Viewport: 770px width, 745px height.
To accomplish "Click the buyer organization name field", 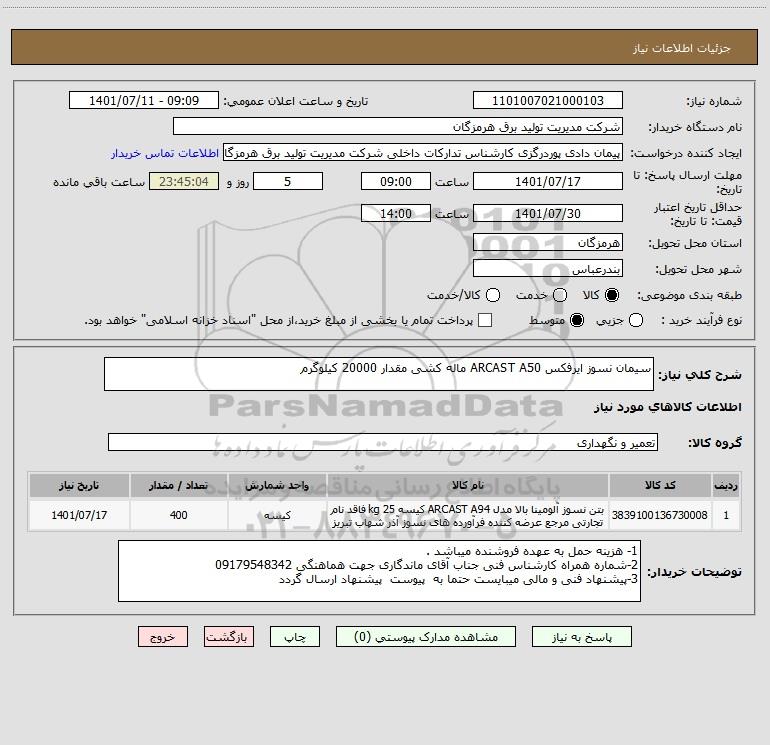I will (x=398, y=127).
